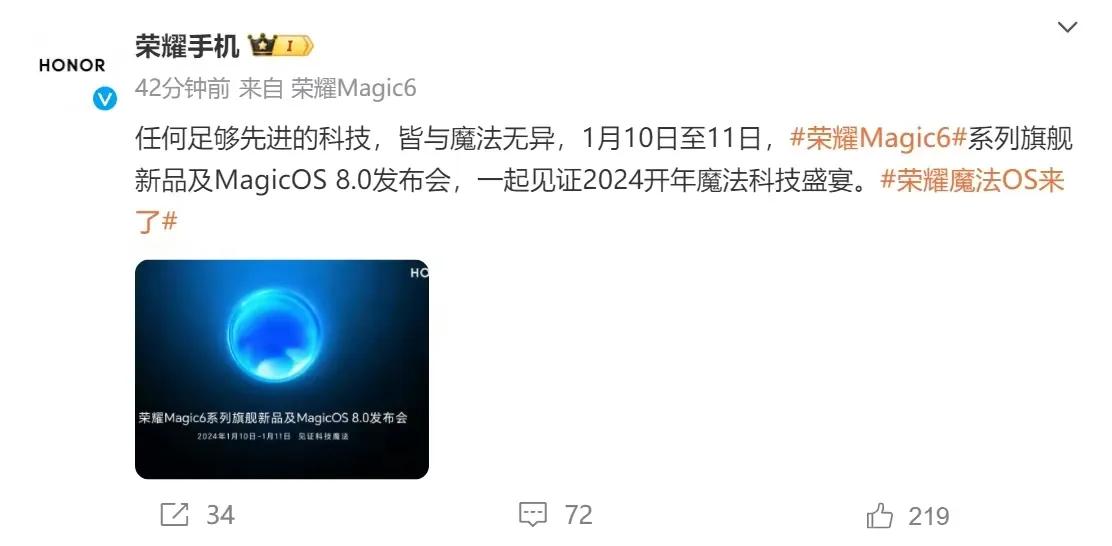This screenshot has height=546, width=1112.
Task: Click the 荣耀Magic6 source device link
Action: tap(354, 89)
